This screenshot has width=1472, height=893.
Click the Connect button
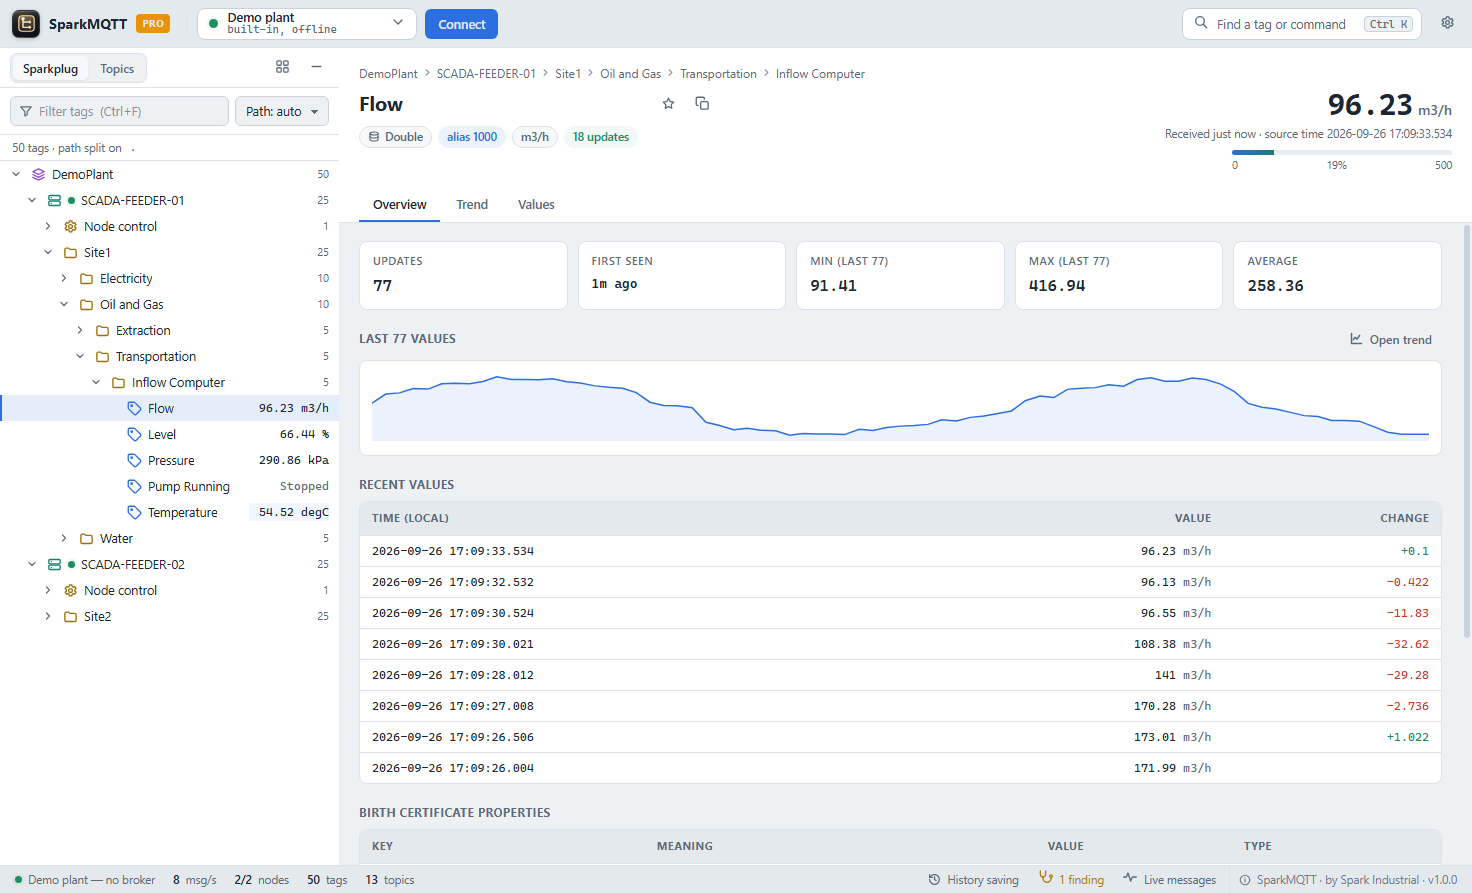tap(461, 24)
